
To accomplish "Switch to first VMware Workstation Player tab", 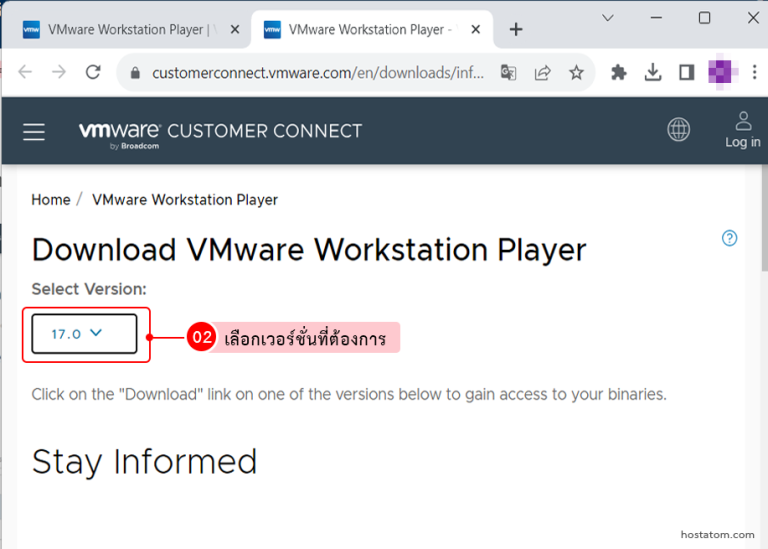I will [126, 30].
